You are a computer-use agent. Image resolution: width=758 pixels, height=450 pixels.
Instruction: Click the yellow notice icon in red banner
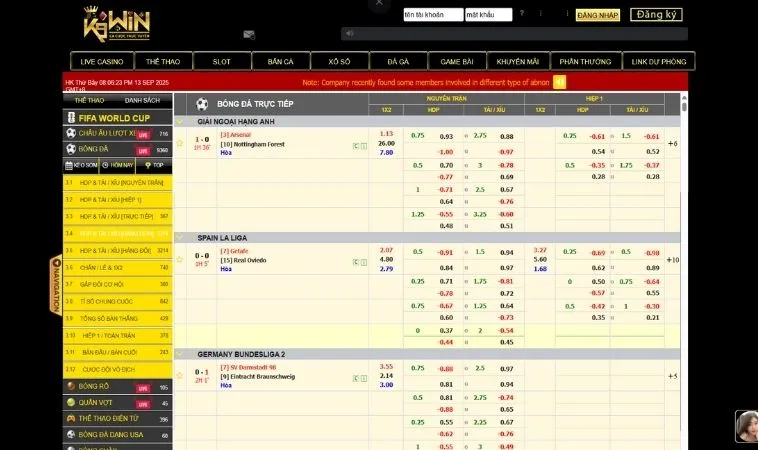click(559, 82)
